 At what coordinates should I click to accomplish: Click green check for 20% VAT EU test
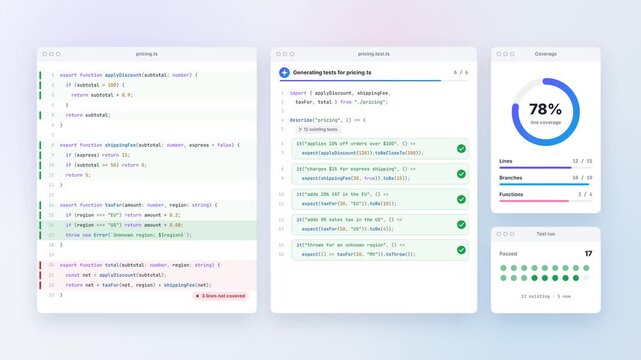[x=461, y=199]
